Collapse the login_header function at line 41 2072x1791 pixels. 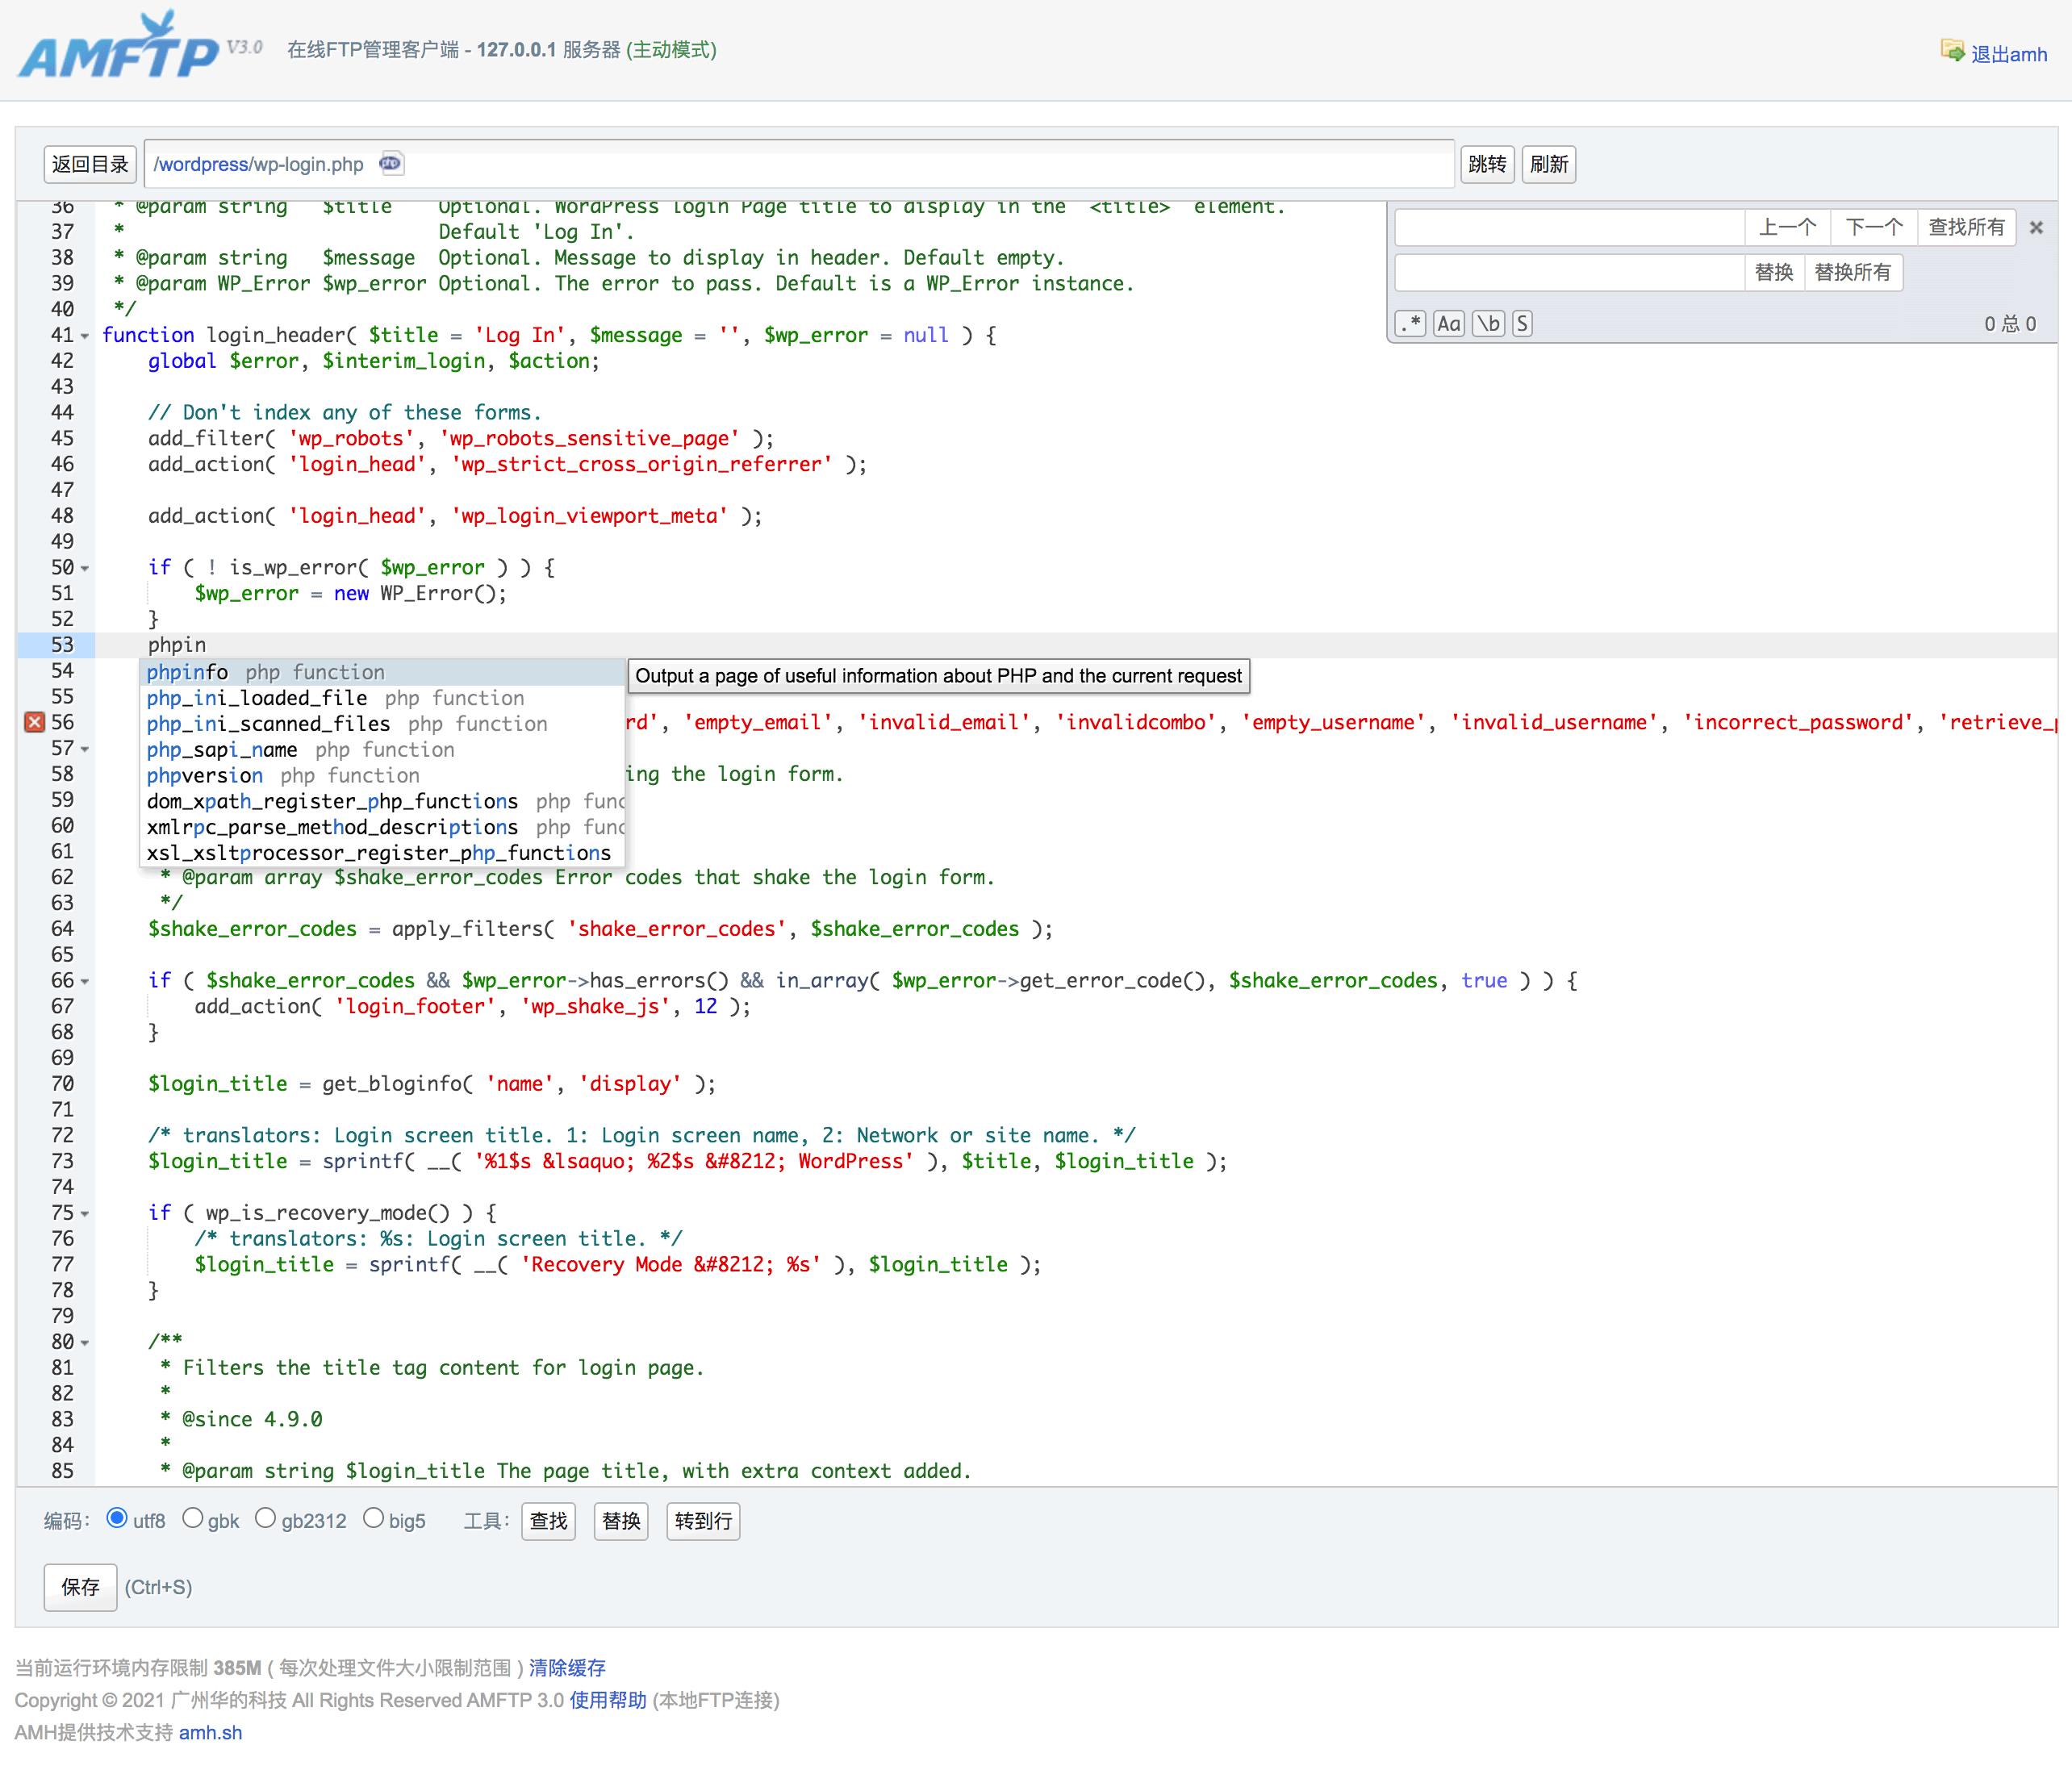point(85,336)
